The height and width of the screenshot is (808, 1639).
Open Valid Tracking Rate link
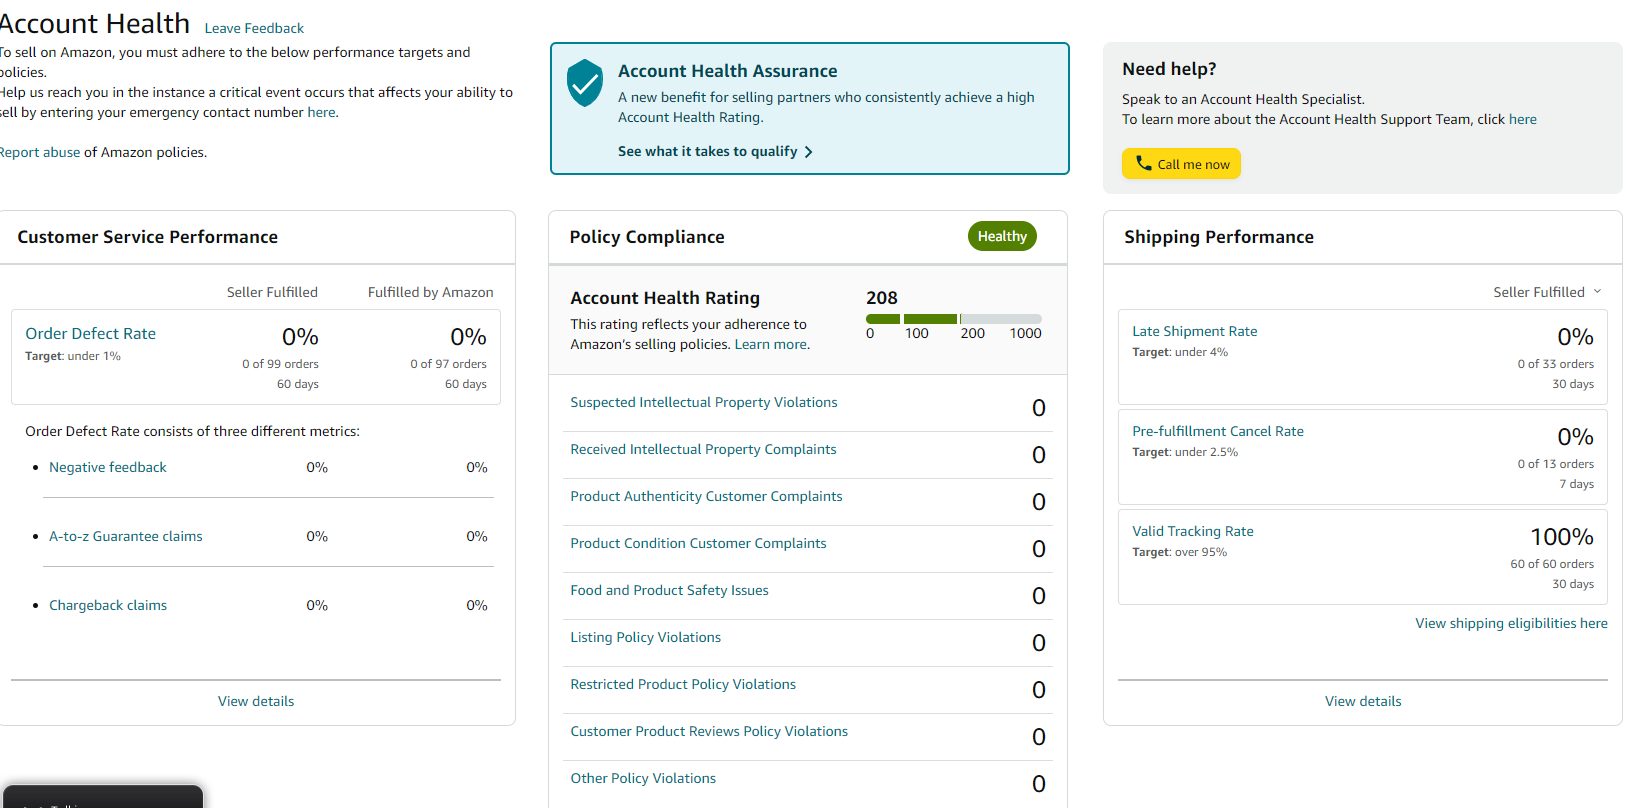coord(1193,531)
